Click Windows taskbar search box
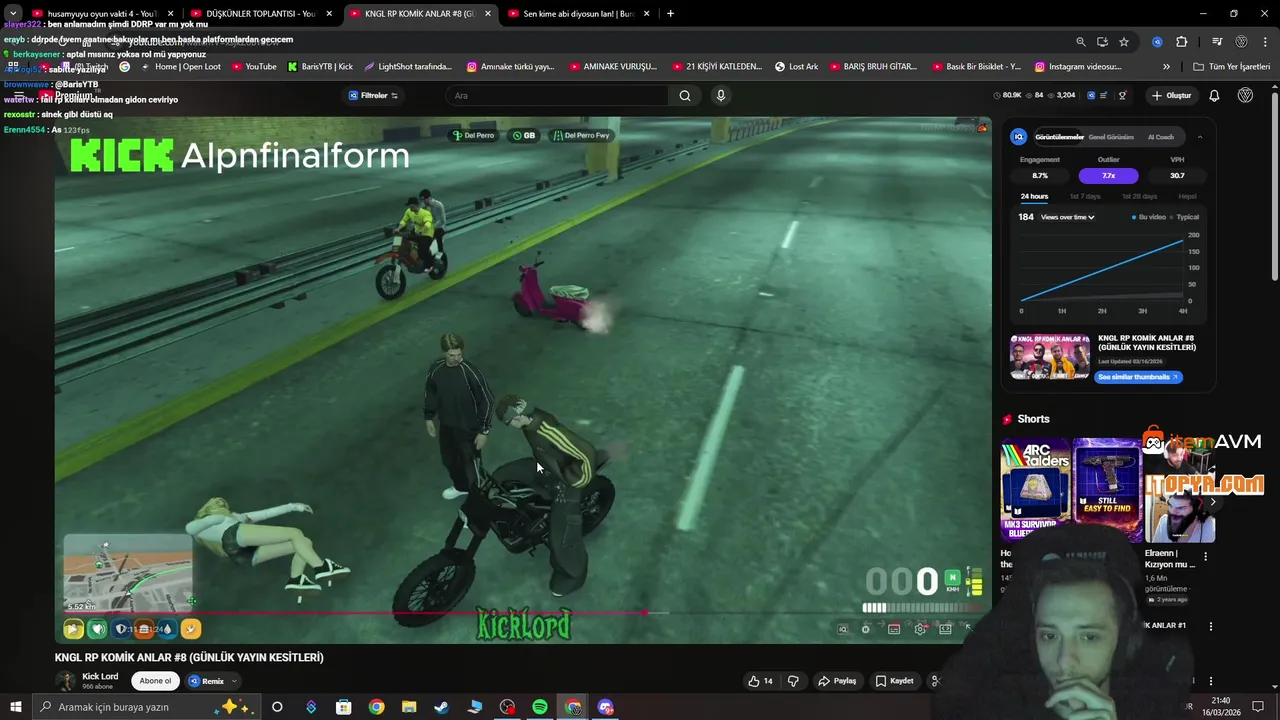Viewport: 1280px width, 720px height. (x=145, y=707)
